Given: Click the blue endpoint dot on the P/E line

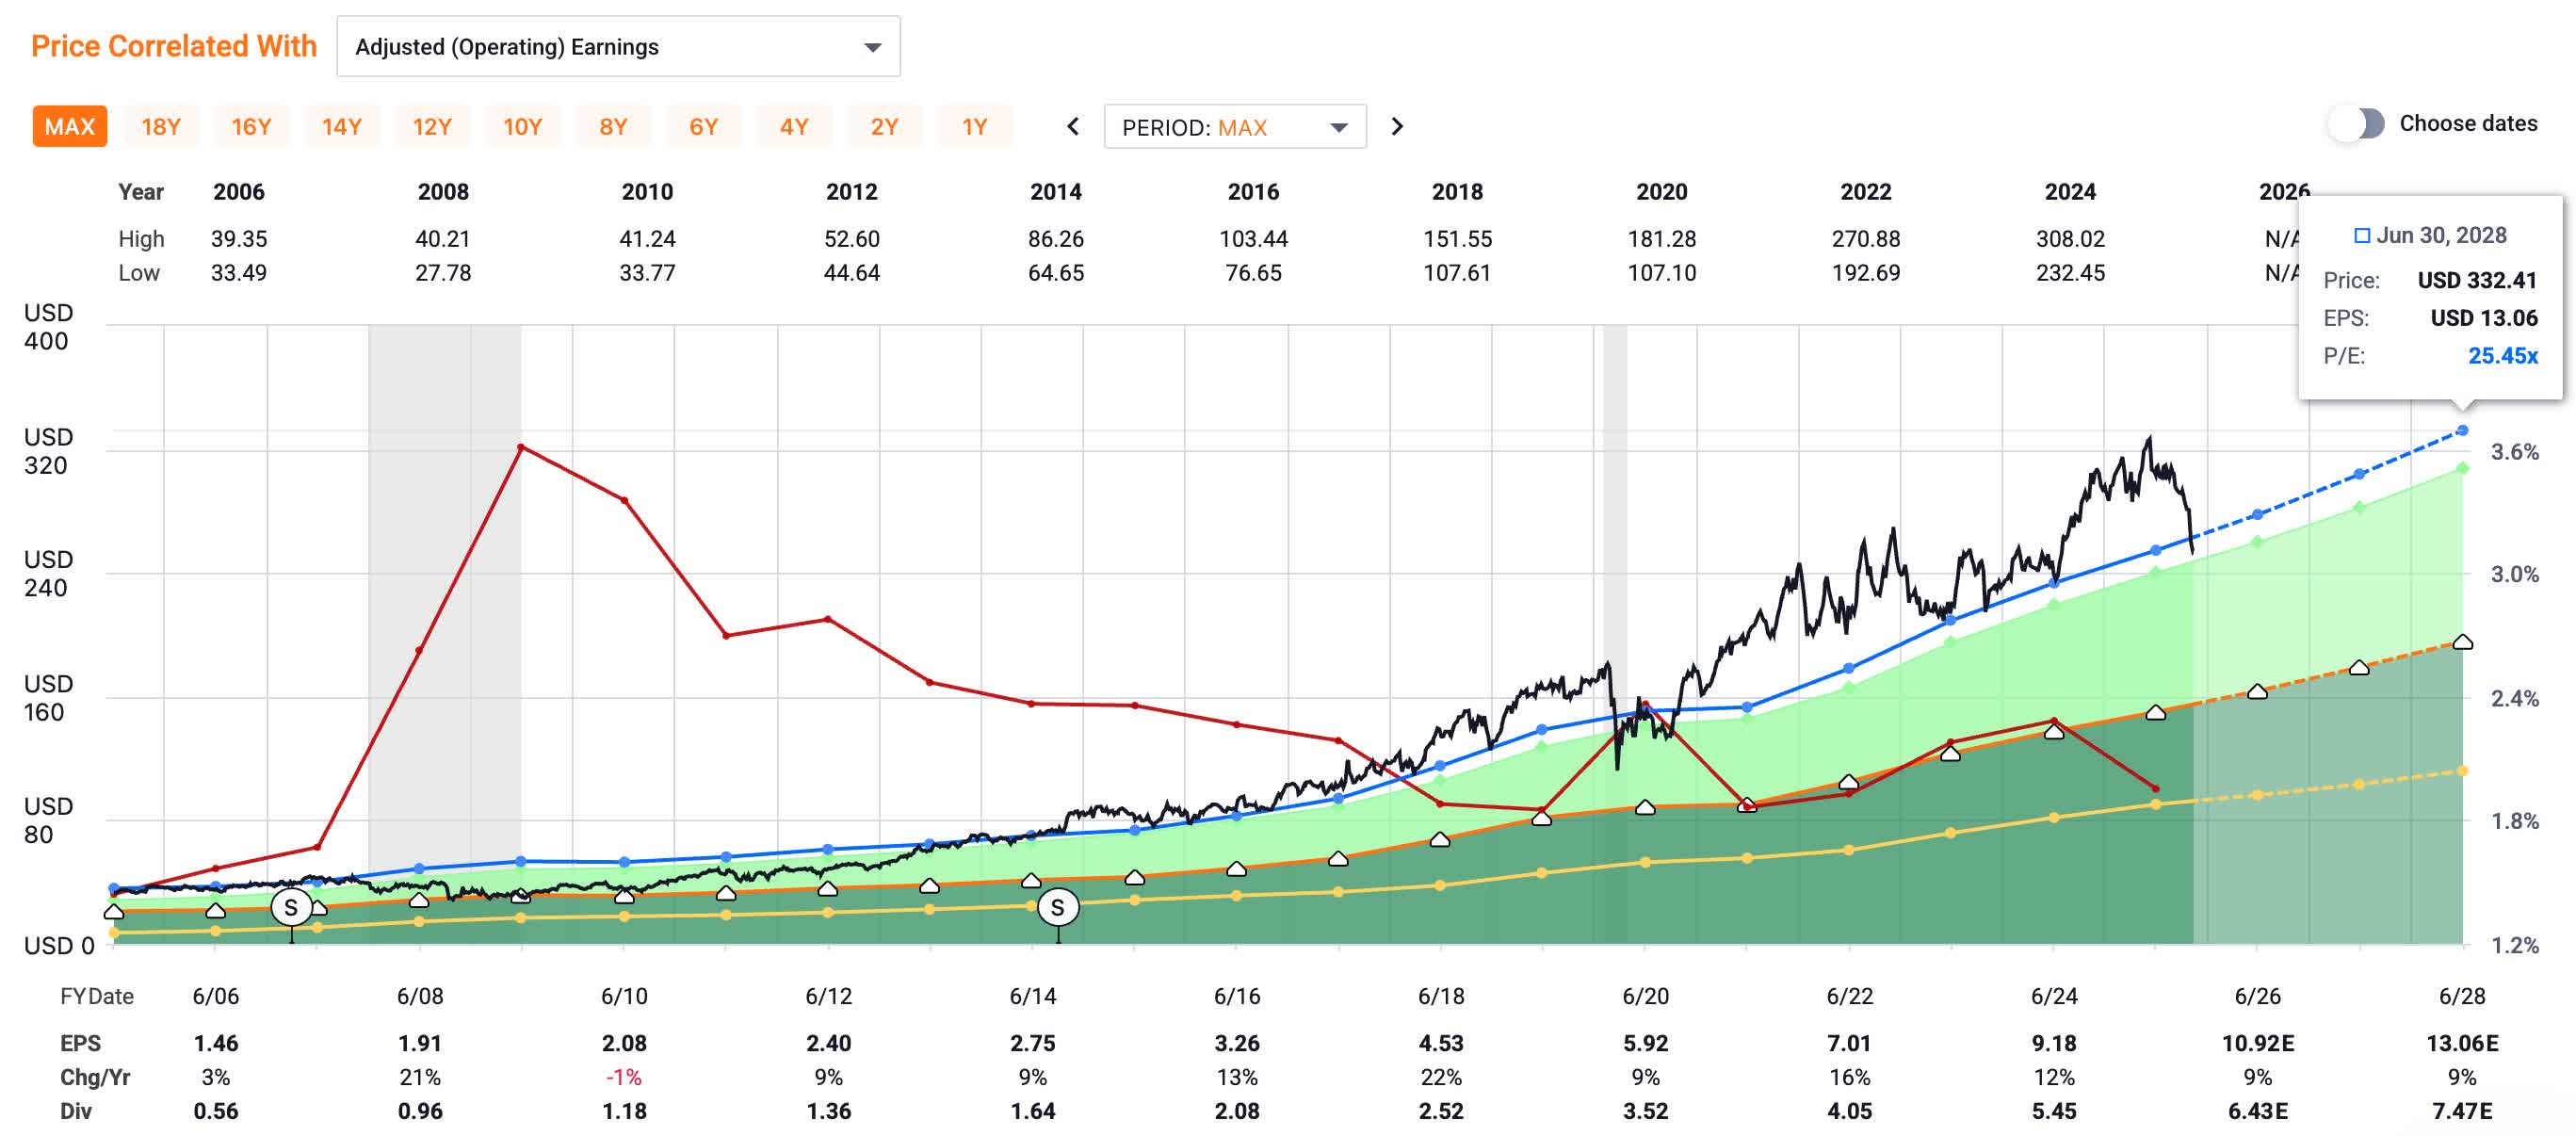Looking at the screenshot, I should point(2461,431).
